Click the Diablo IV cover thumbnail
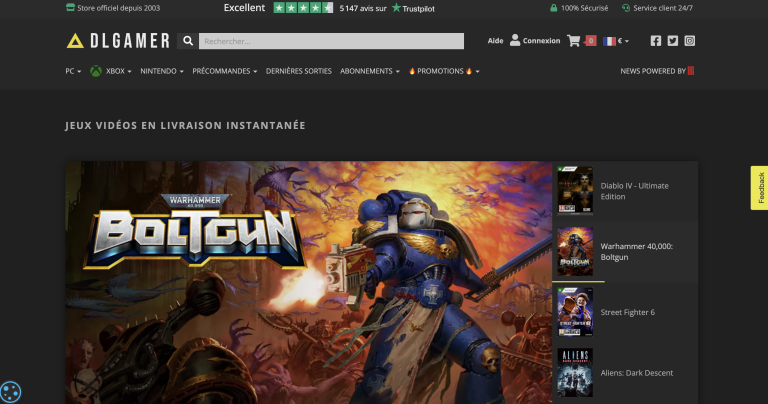The width and height of the screenshot is (768, 404). pyautogui.click(x=575, y=190)
